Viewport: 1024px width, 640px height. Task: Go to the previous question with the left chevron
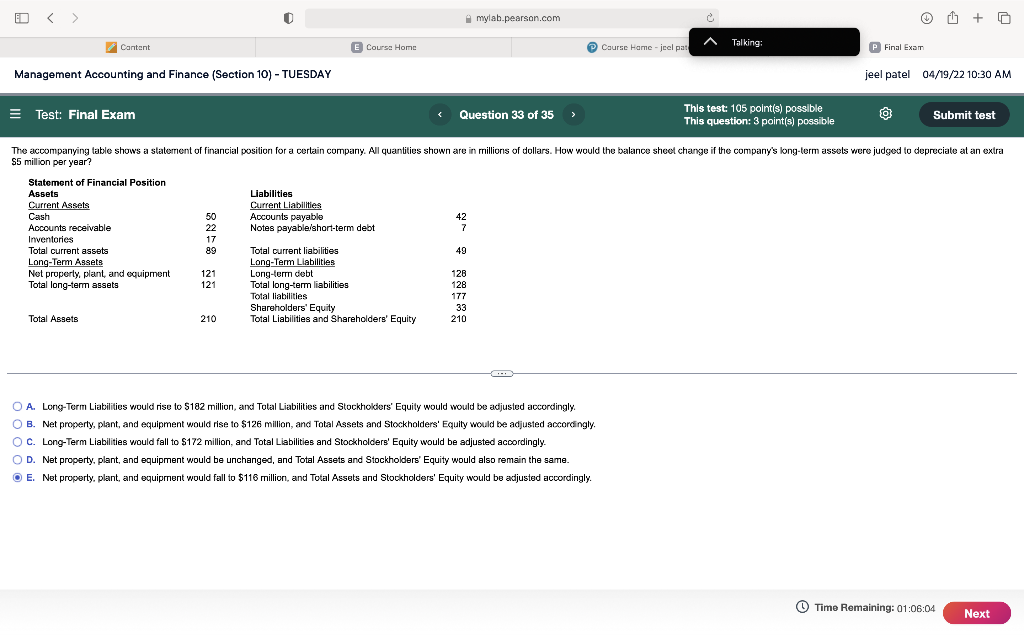click(x=440, y=114)
